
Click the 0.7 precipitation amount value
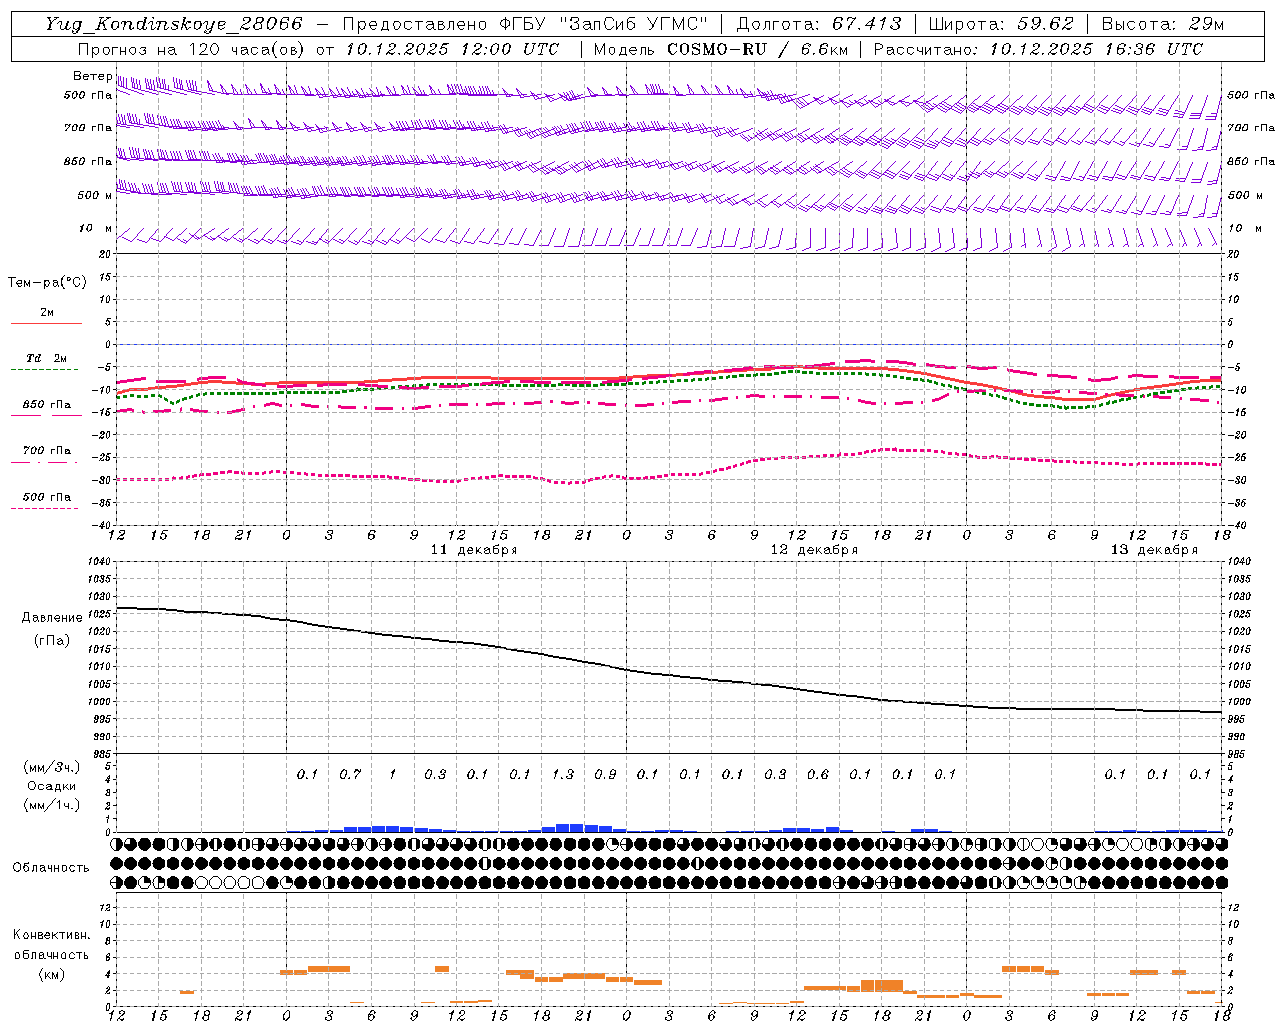coord(350,774)
